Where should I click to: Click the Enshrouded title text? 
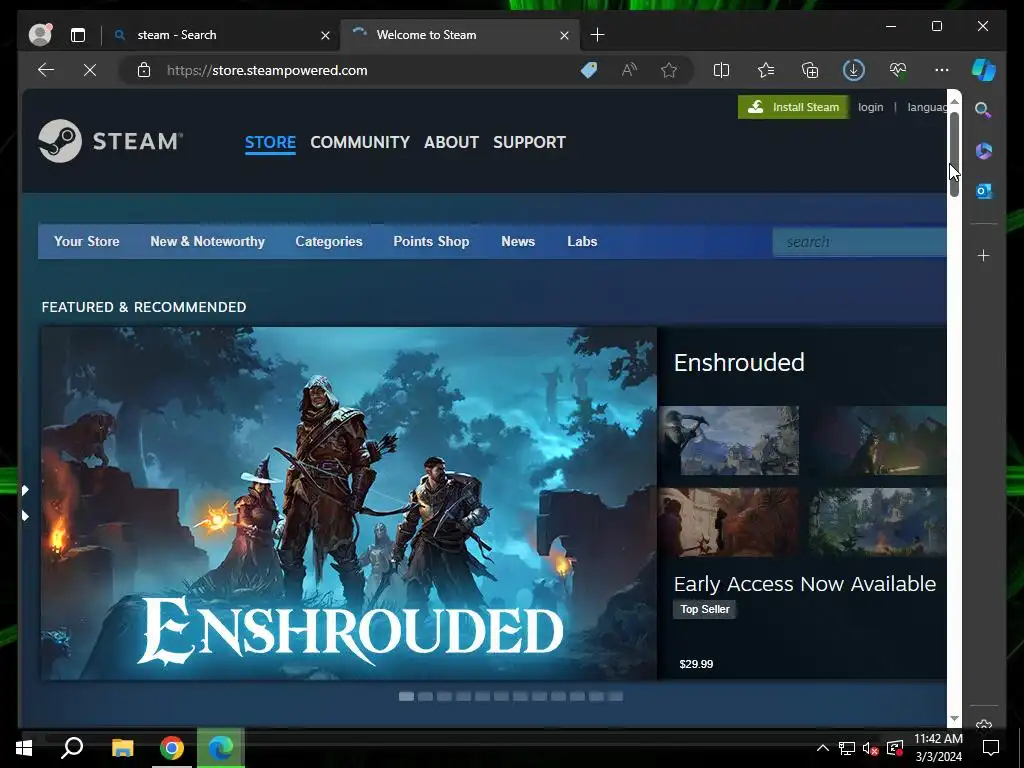tap(739, 362)
